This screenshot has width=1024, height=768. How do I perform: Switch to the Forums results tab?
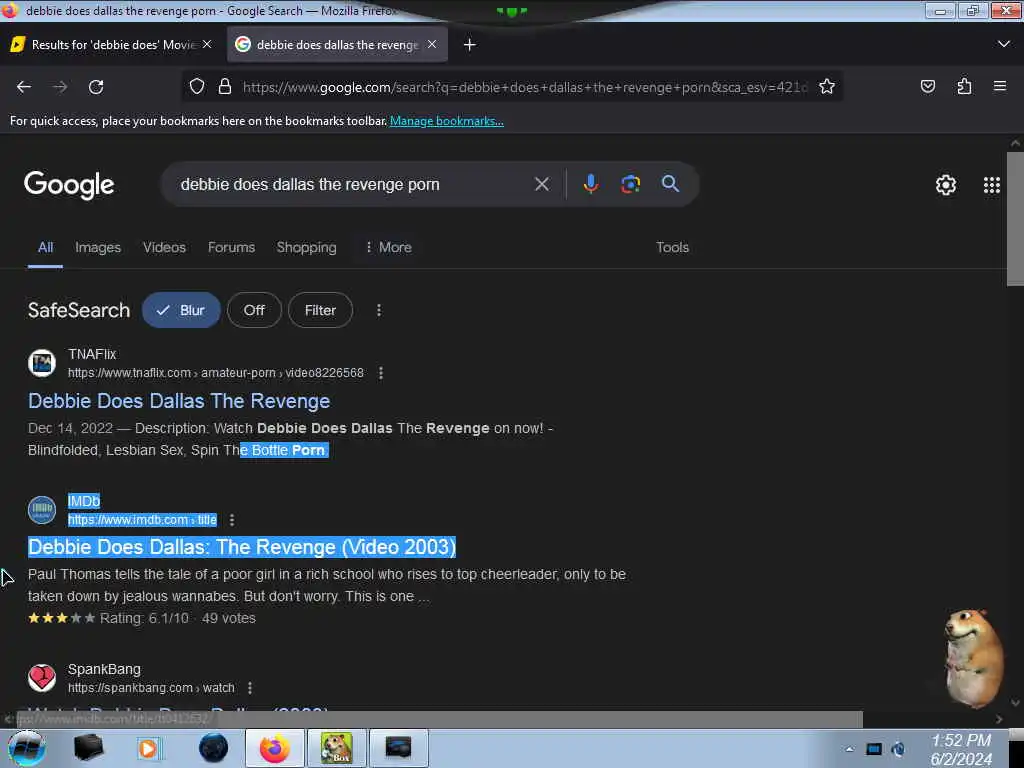[231, 248]
